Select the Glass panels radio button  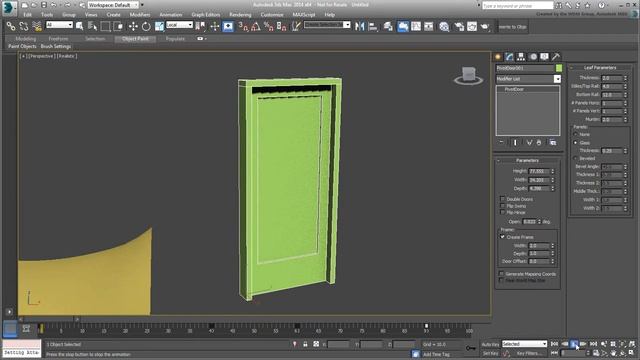576,142
